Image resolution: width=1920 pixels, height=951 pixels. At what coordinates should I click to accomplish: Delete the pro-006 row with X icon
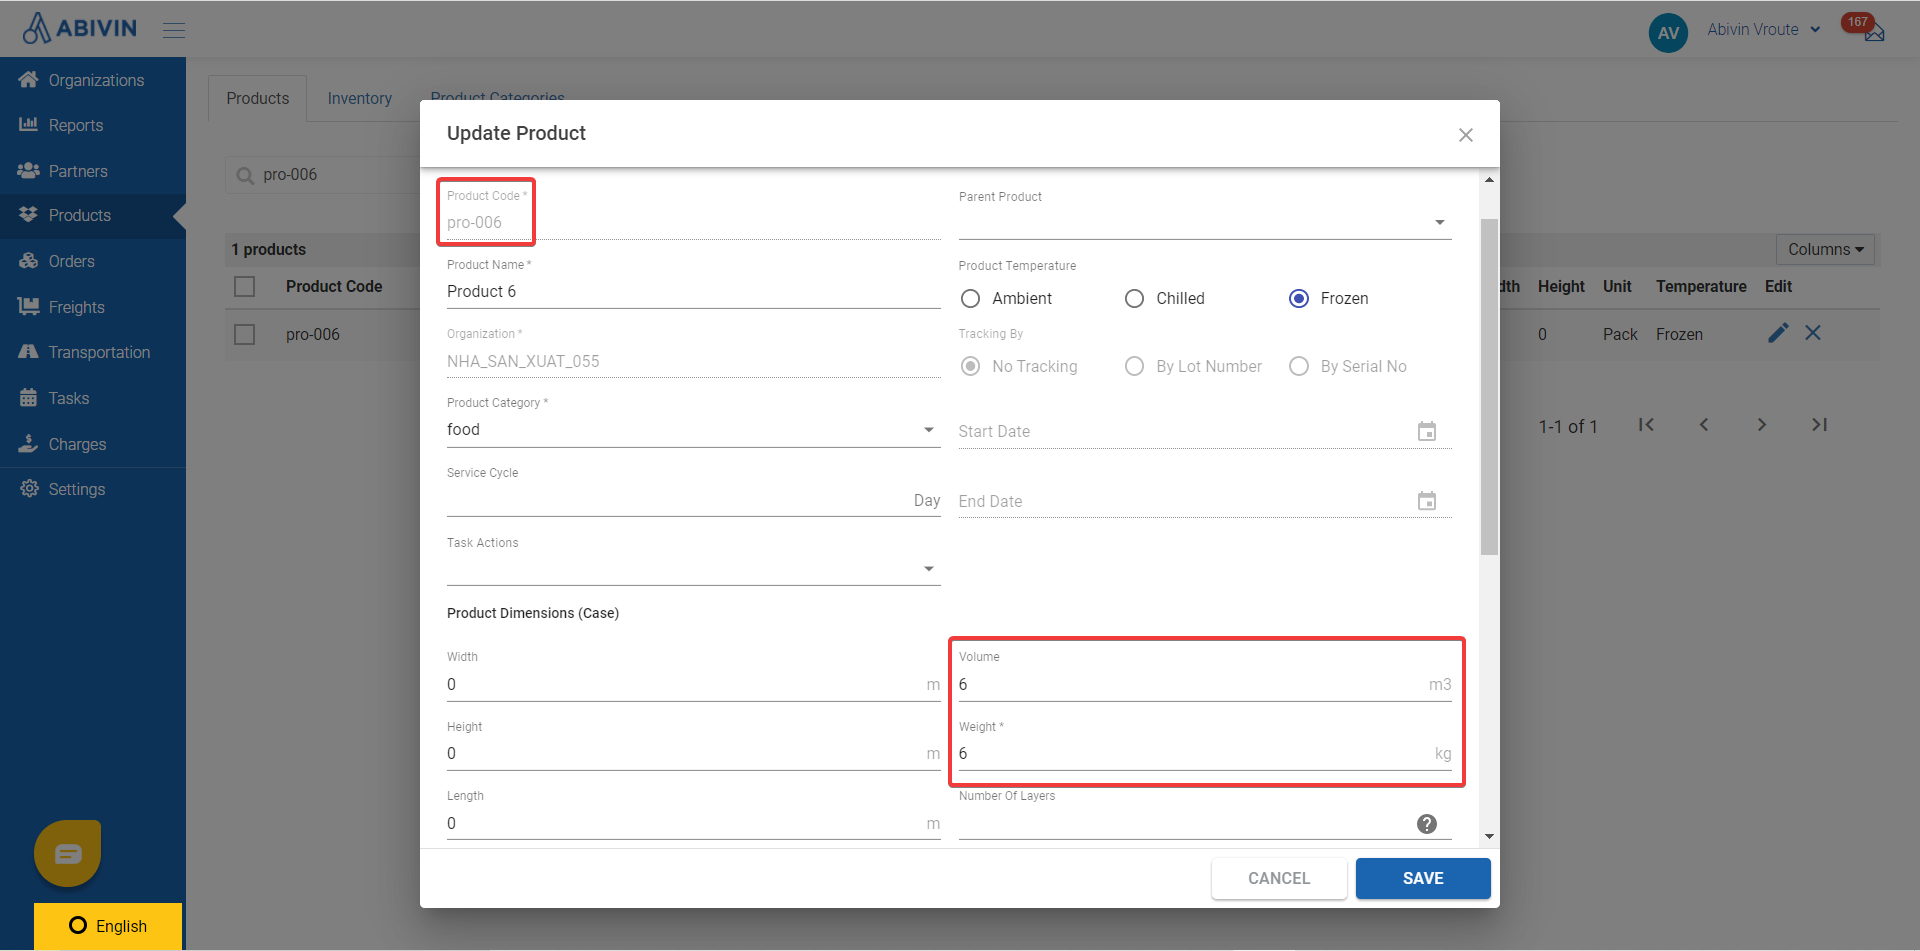click(1813, 333)
